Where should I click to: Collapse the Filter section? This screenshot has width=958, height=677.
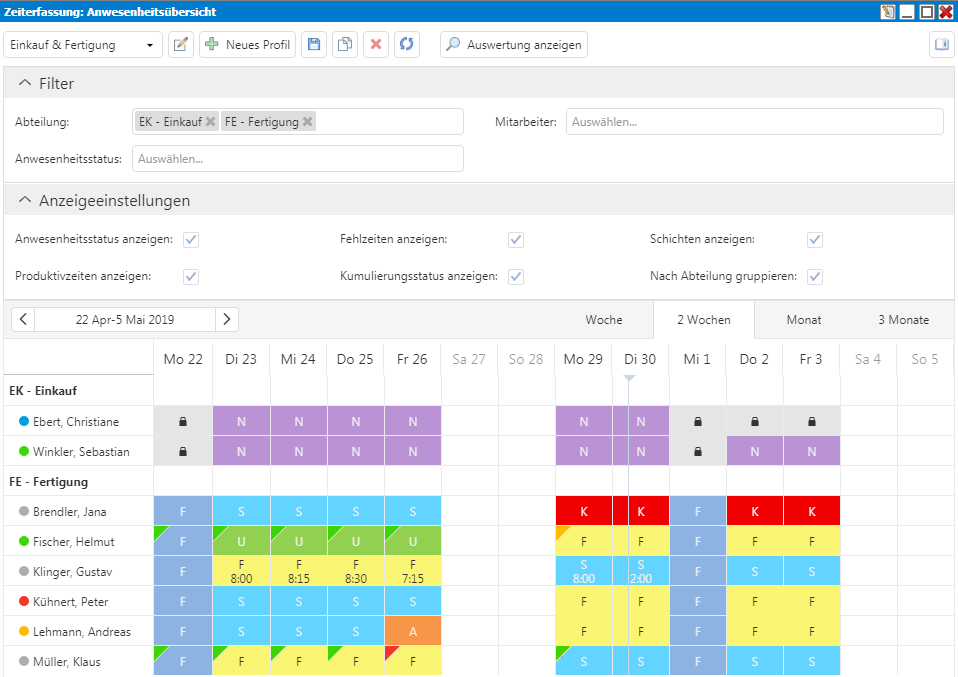[26, 84]
